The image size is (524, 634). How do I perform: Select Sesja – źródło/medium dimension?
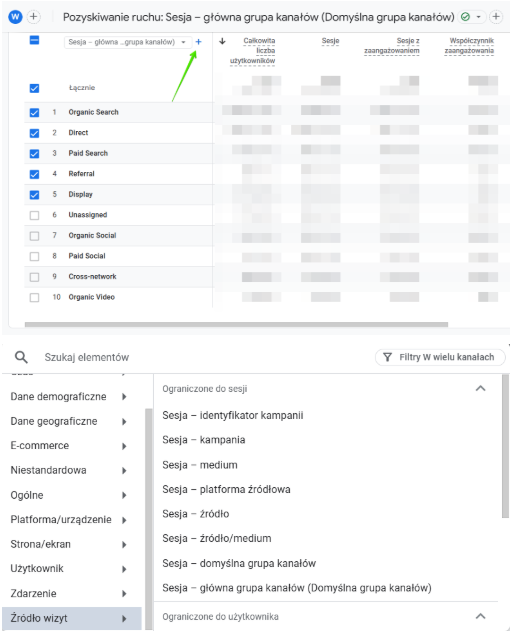pyautogui.click(x=217, y=538)
